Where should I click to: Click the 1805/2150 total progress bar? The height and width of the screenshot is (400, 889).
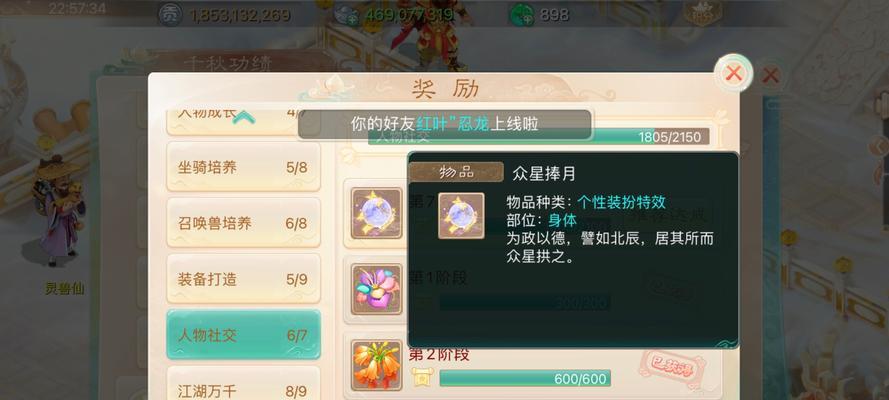pyautogui.click(x=539, y=137)
